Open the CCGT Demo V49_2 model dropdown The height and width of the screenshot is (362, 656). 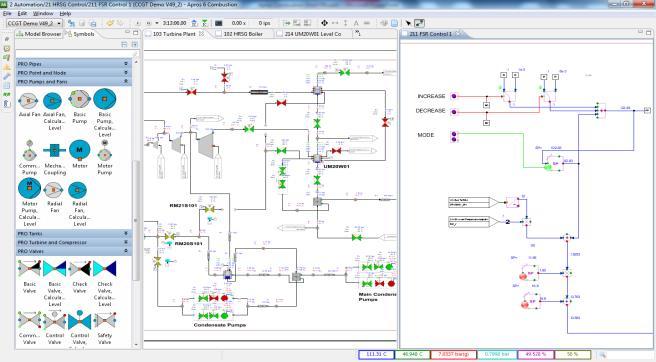pyautogui.click(x=35, y=23)
